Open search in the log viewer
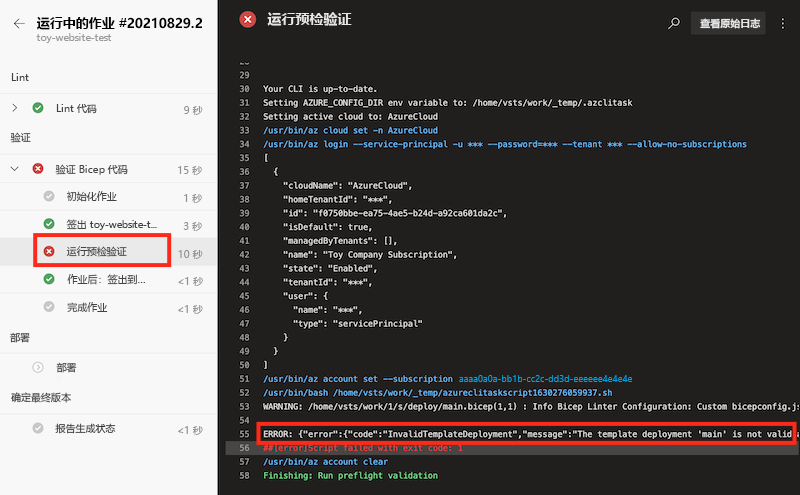Screen dimensions: 800x495 coord(673,23)
